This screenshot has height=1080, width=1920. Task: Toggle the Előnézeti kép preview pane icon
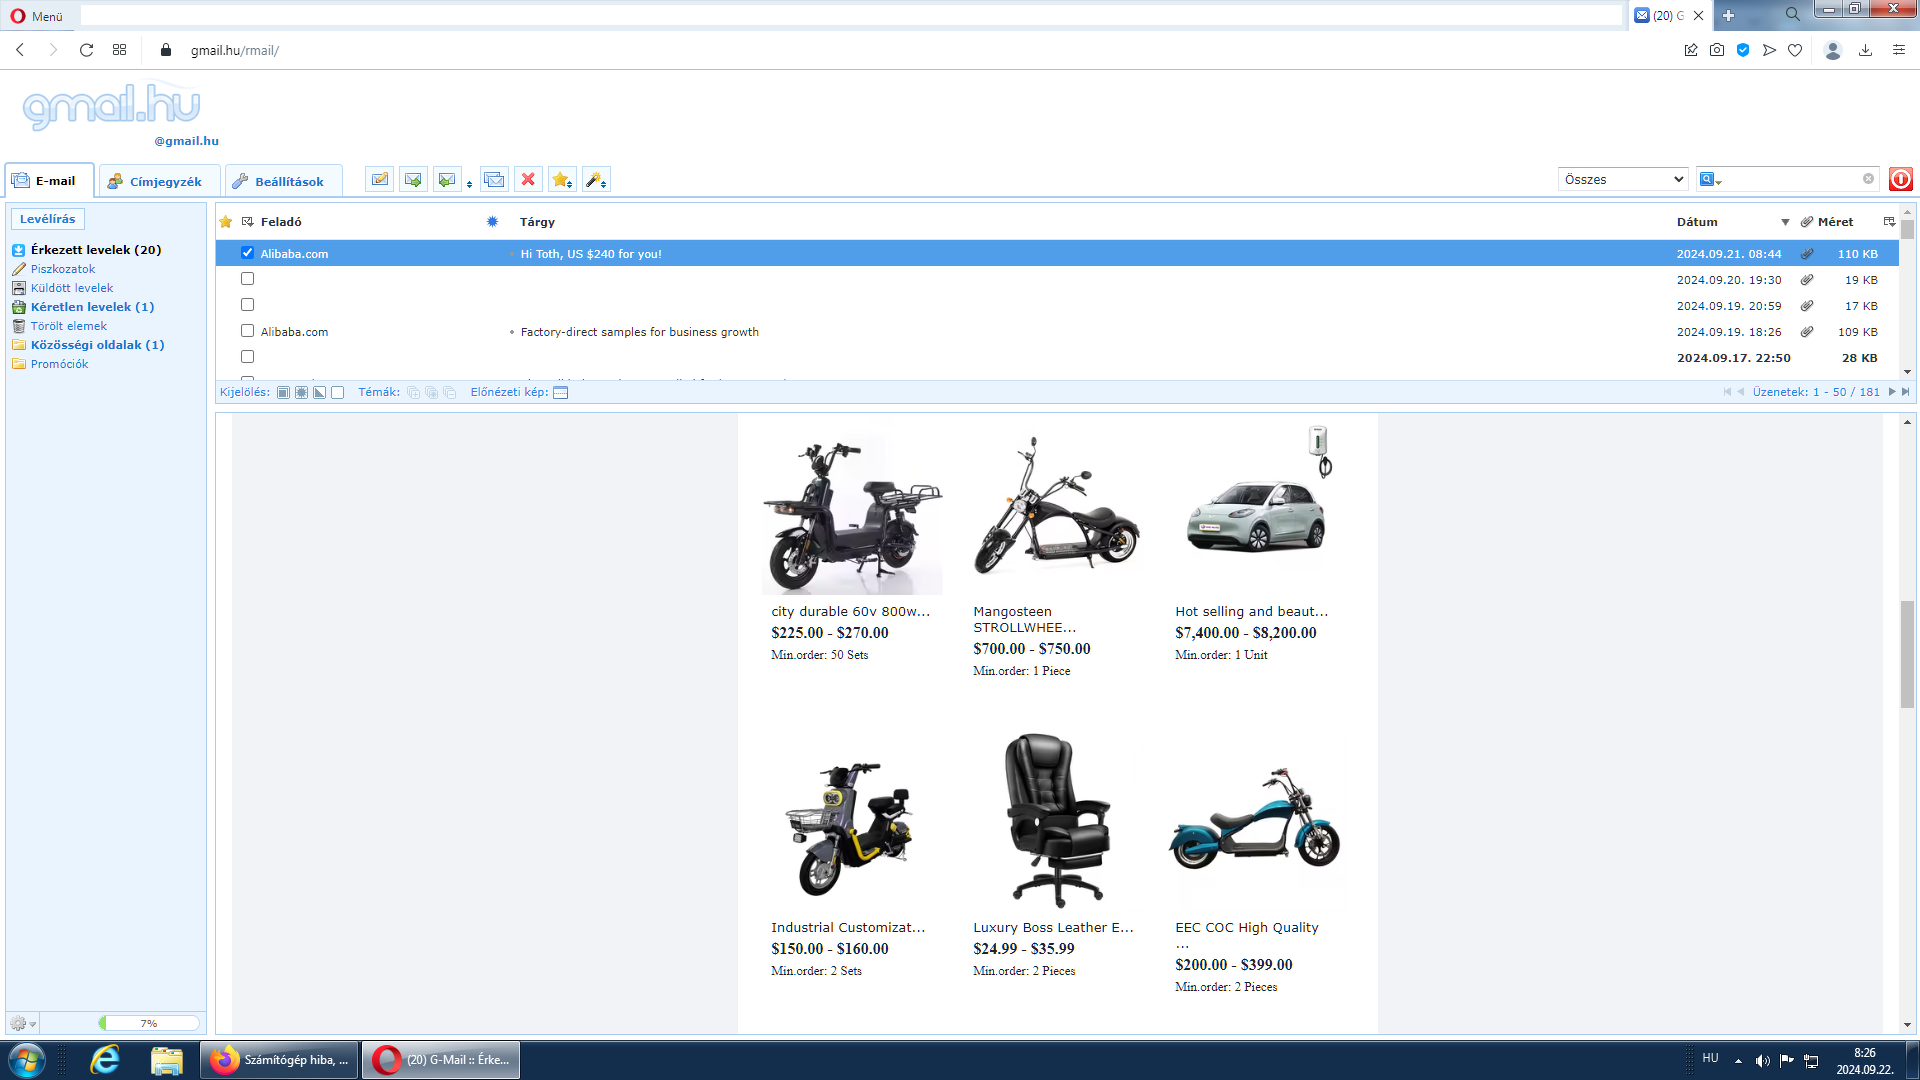tap(561, 393)
